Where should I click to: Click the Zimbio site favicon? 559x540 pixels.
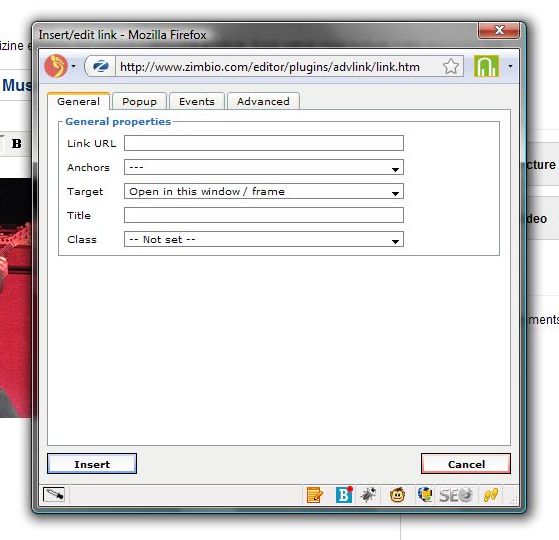pos(101,66)
